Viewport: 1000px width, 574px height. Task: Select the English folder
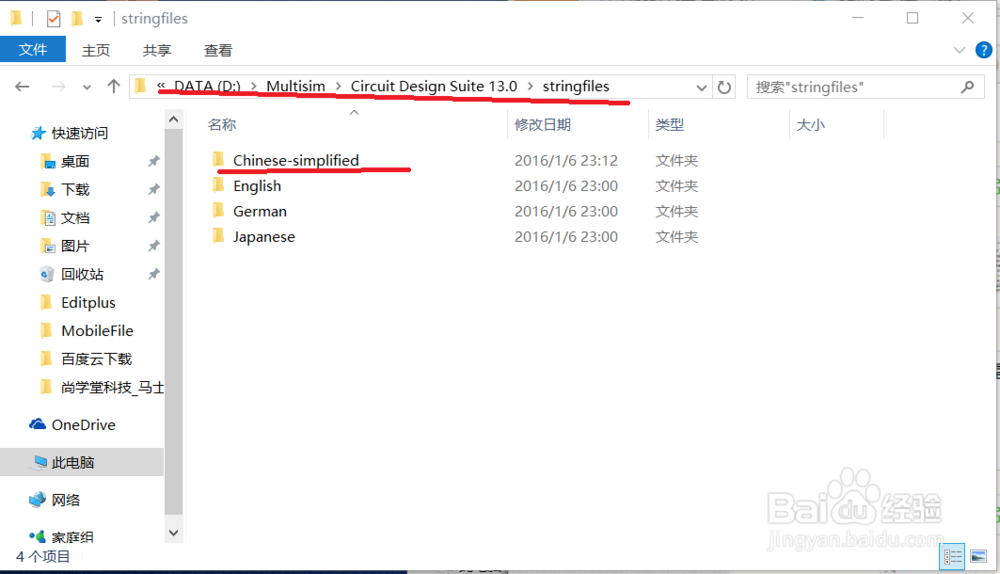coord(257,186)
